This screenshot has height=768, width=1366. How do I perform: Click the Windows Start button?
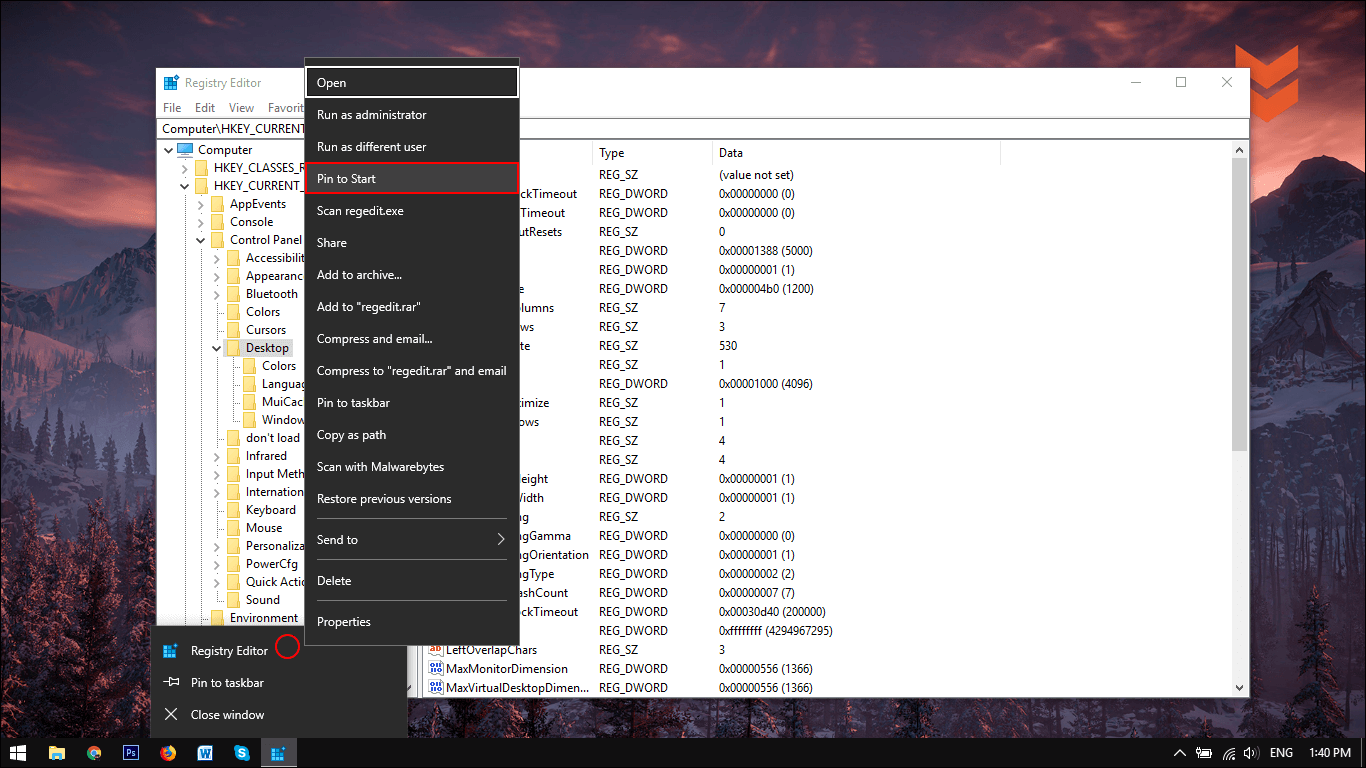pos(18,753)
